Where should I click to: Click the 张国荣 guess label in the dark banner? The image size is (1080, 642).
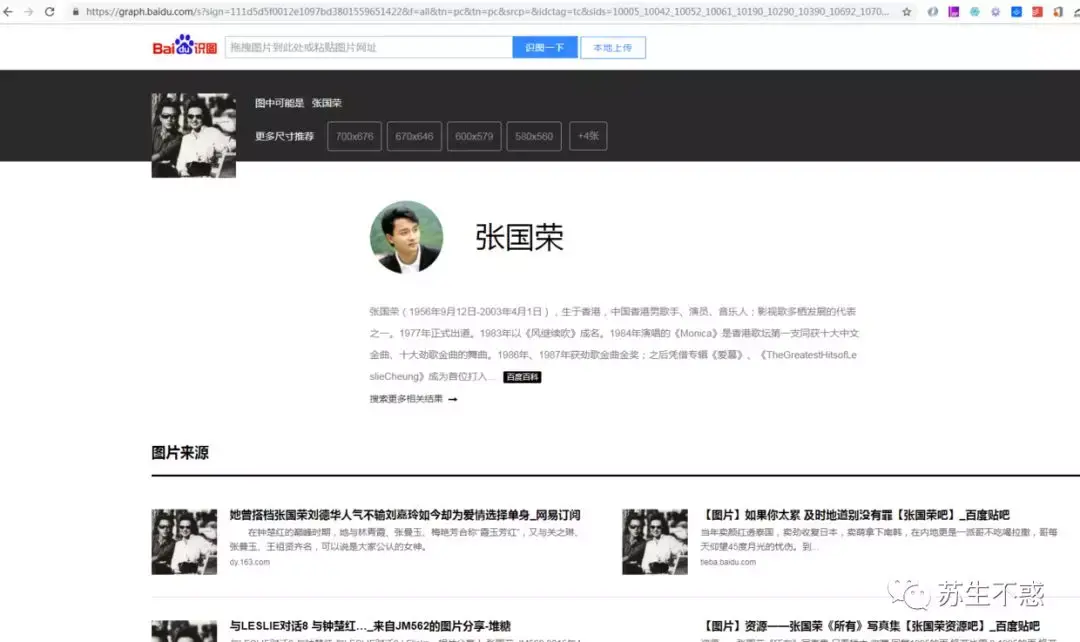[326, 103]
